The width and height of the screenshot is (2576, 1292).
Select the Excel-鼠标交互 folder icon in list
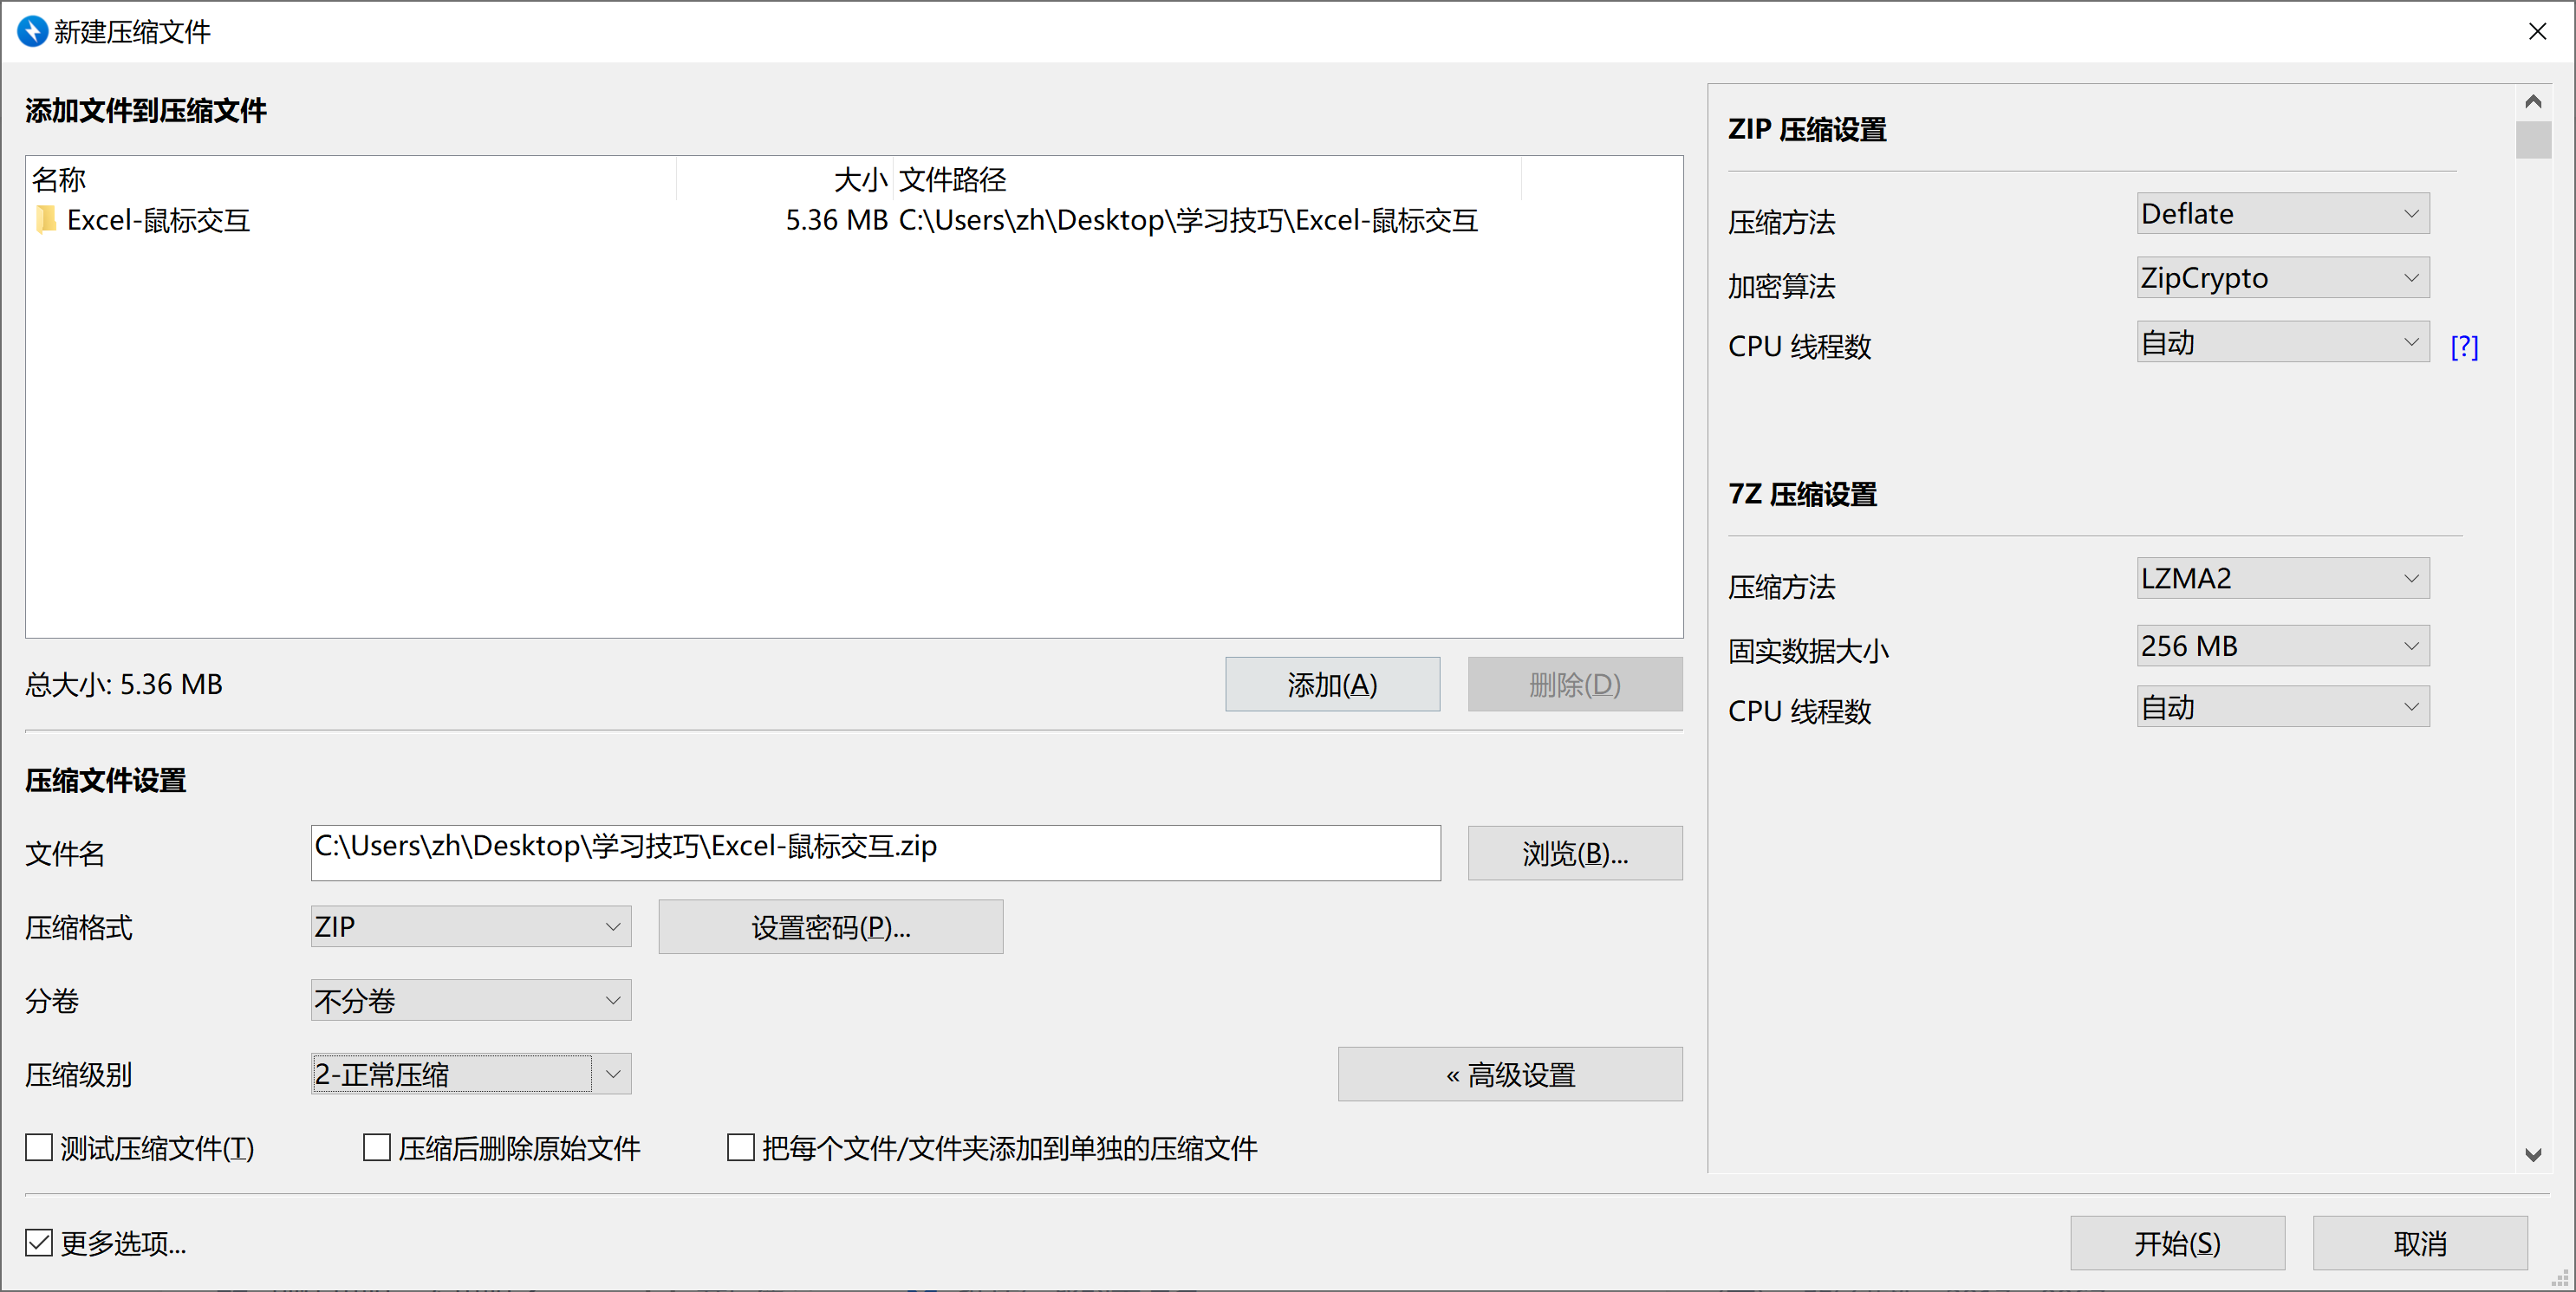point(46,219)
